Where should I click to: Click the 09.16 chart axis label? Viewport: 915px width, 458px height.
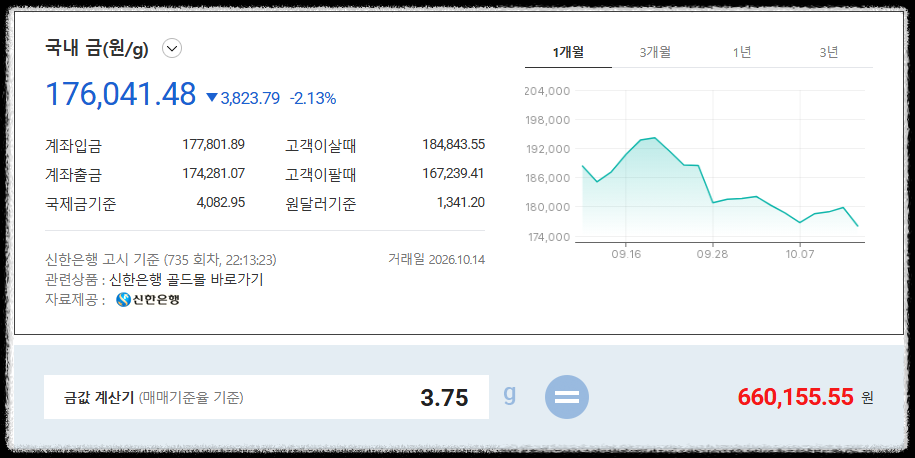(626, 254)
